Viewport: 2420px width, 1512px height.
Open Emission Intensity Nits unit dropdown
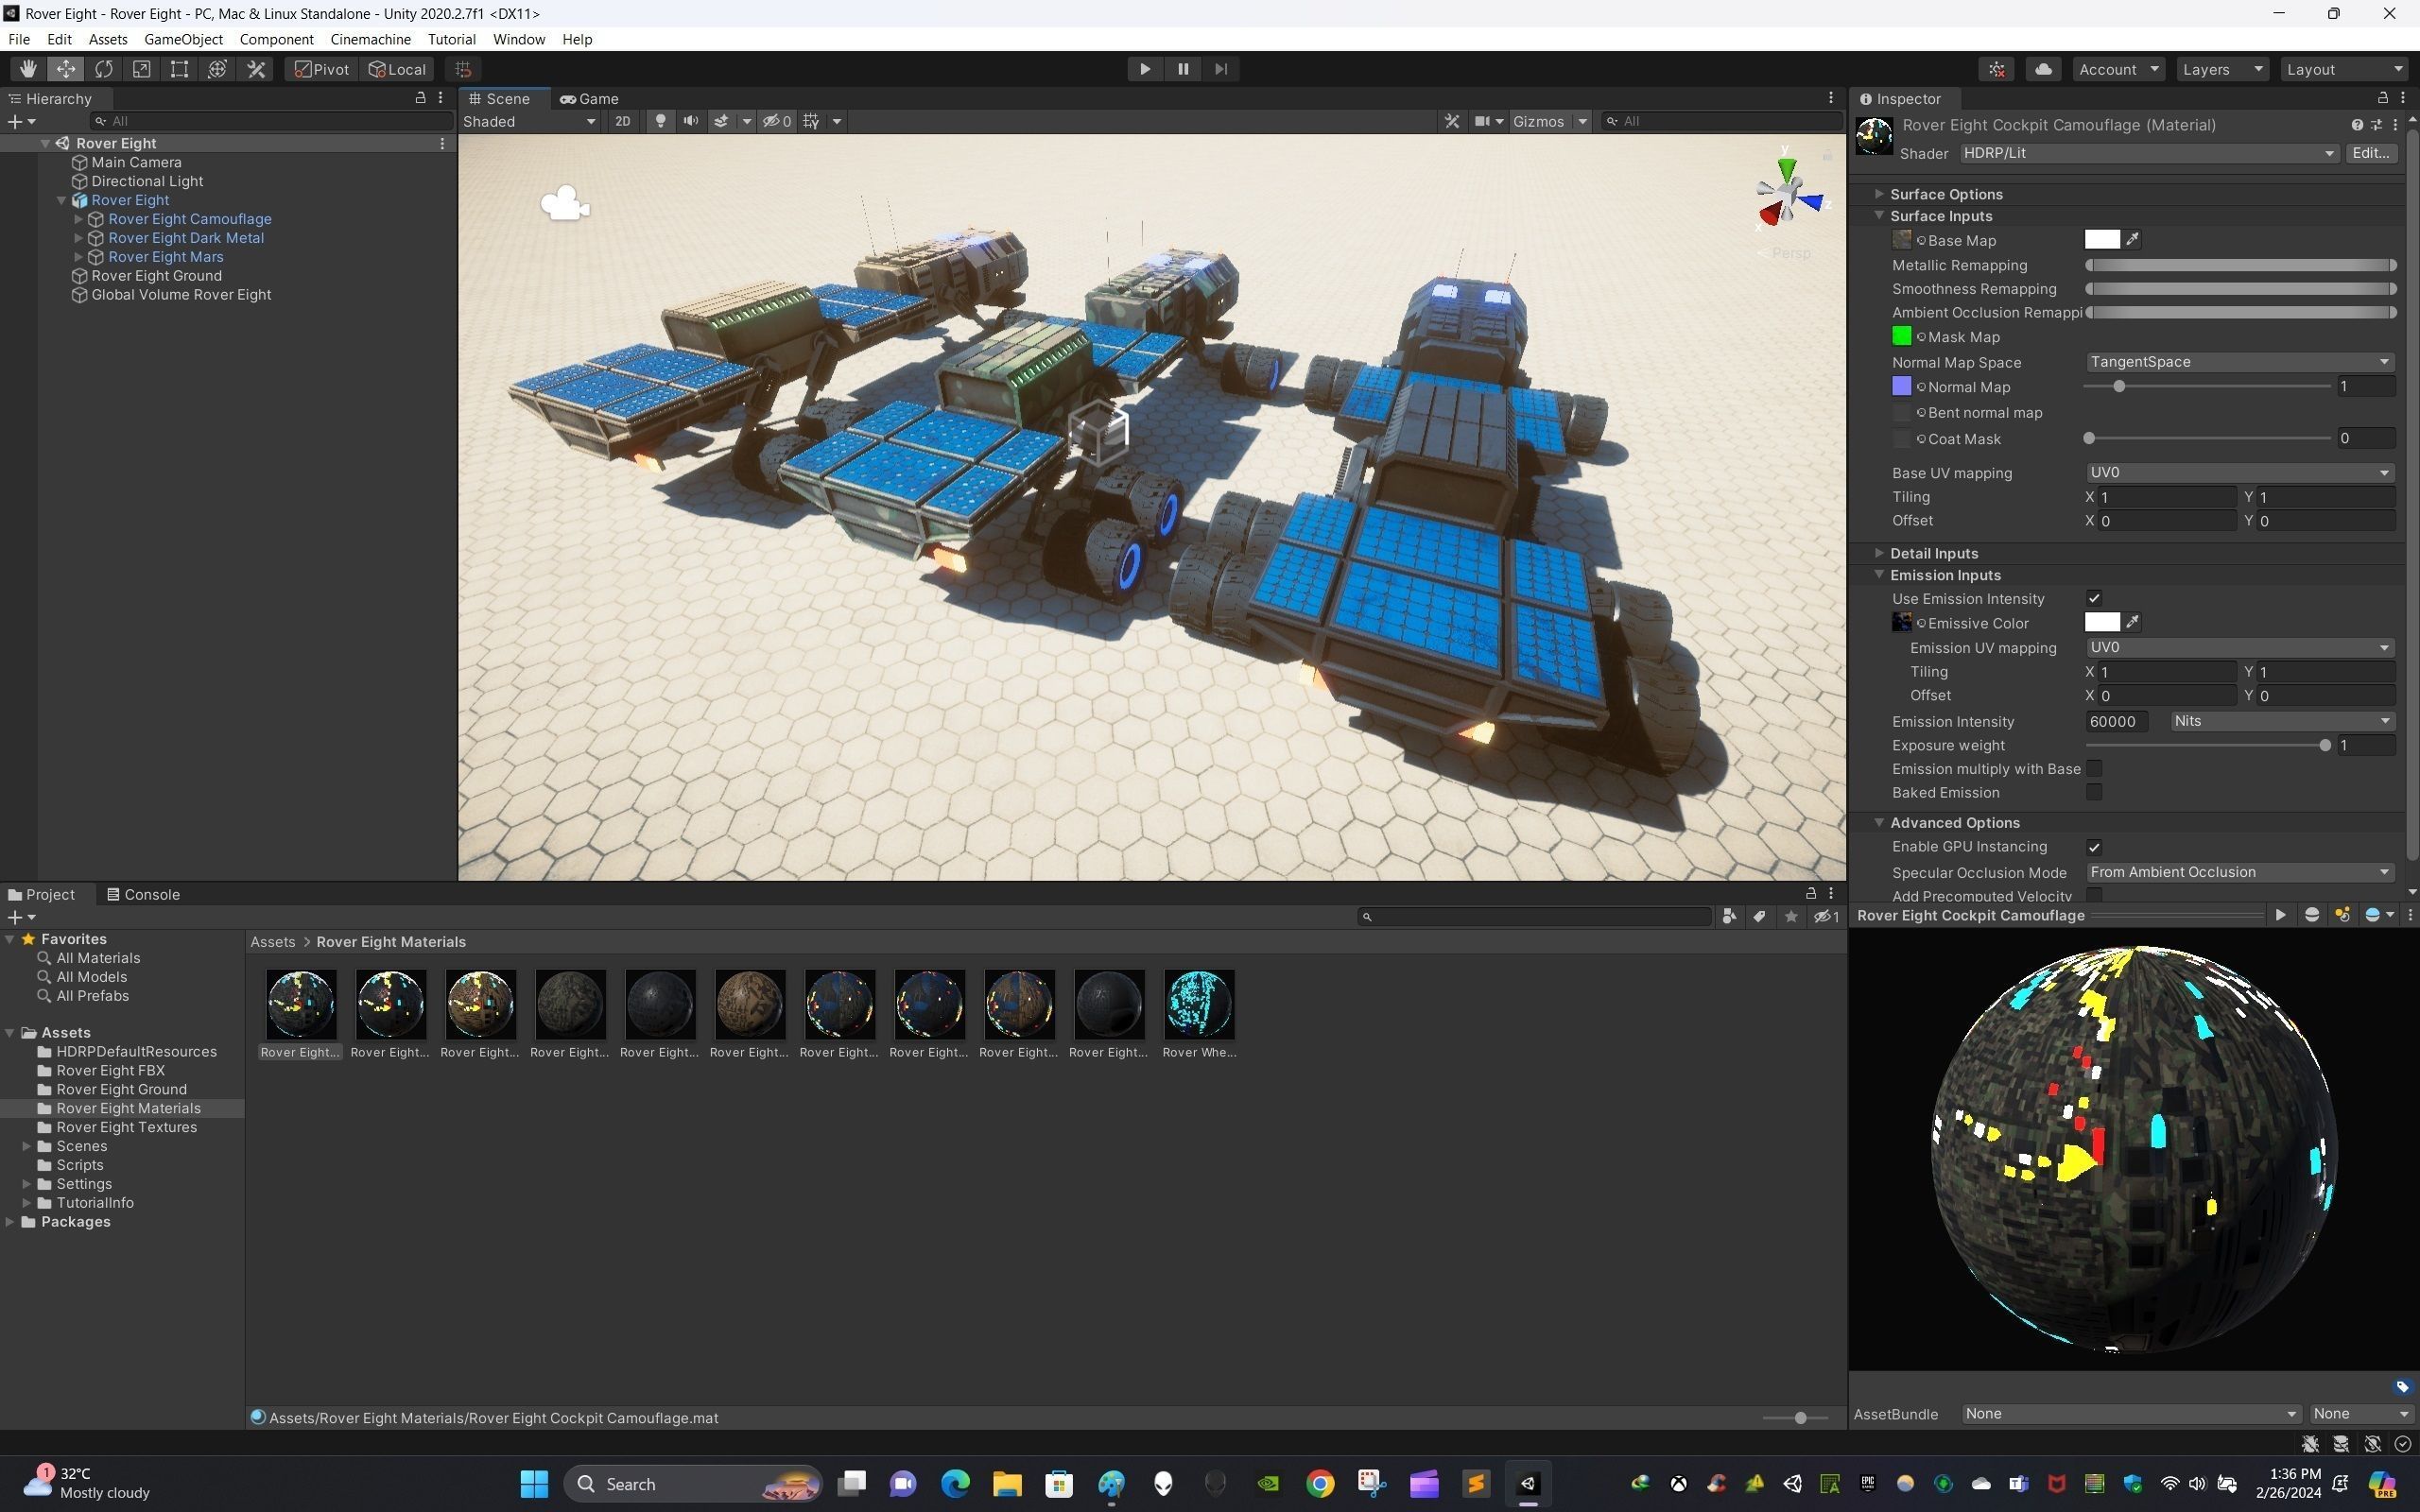coord(2282,721)
